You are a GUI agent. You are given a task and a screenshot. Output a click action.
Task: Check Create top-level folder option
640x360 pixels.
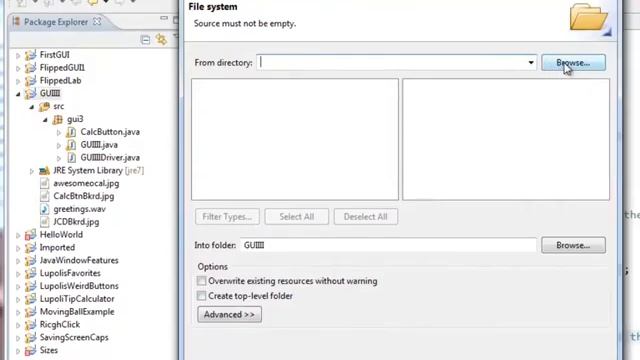(202, 296)
